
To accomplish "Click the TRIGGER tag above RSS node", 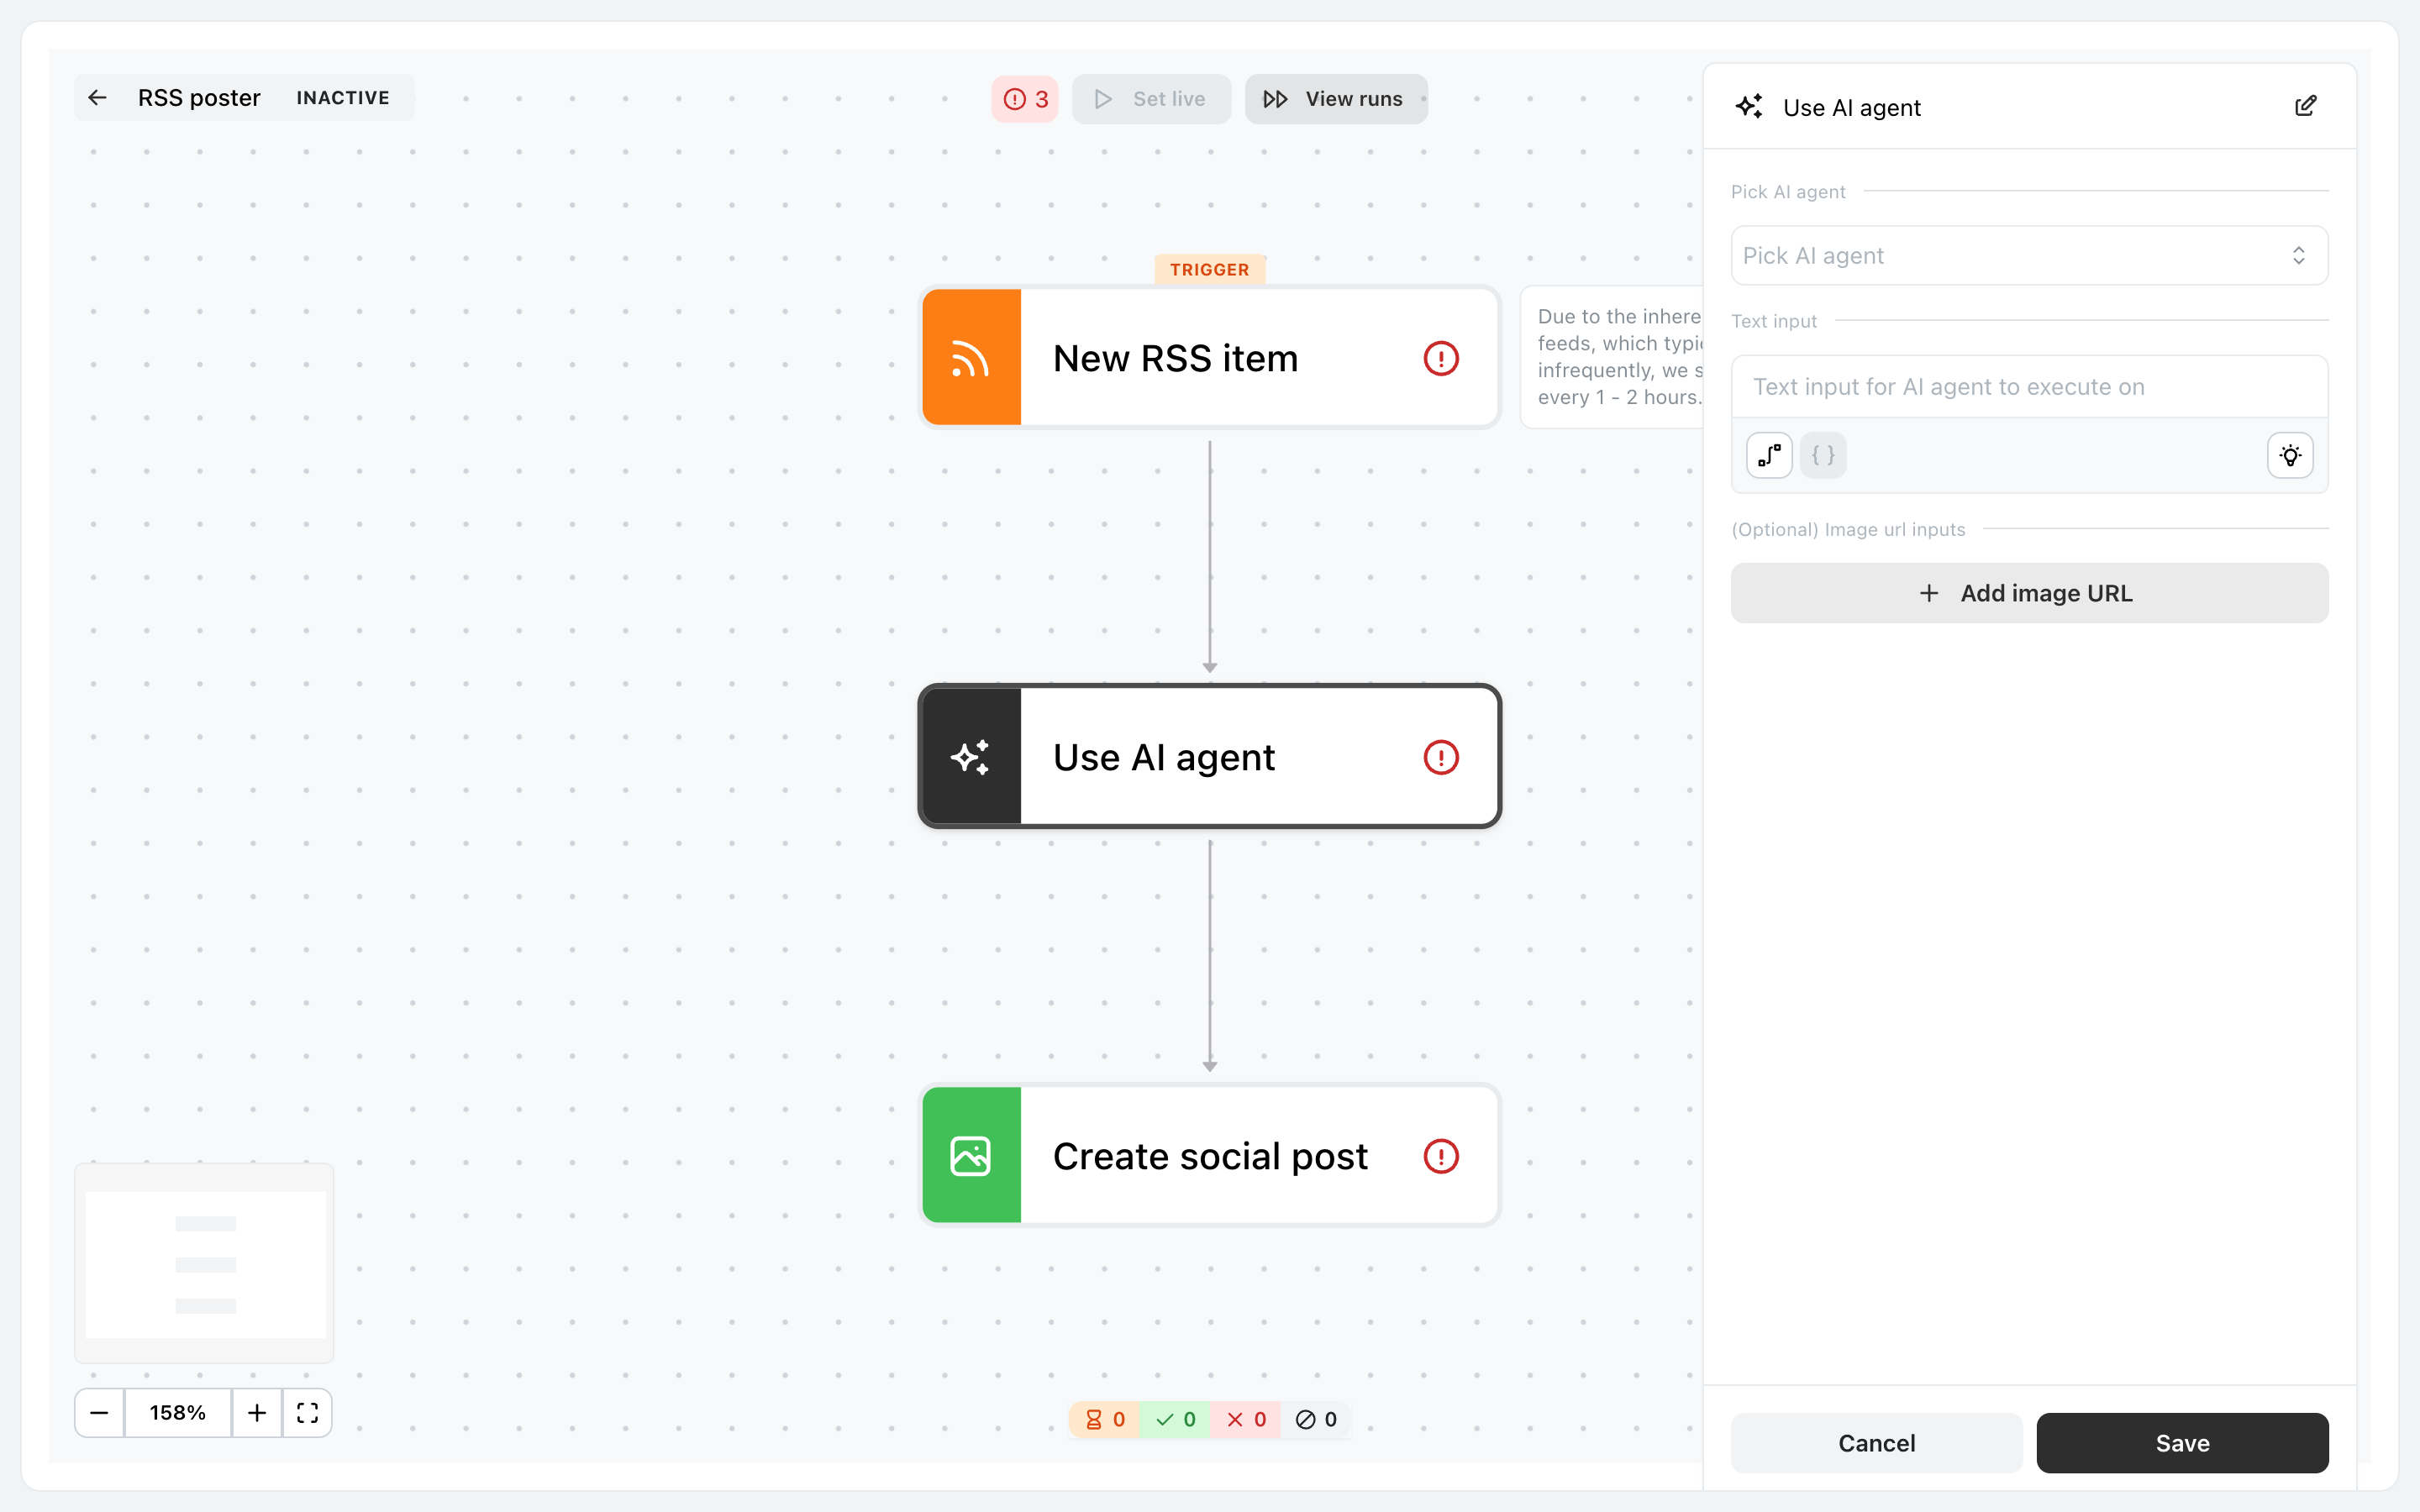I will (1210, 270).
